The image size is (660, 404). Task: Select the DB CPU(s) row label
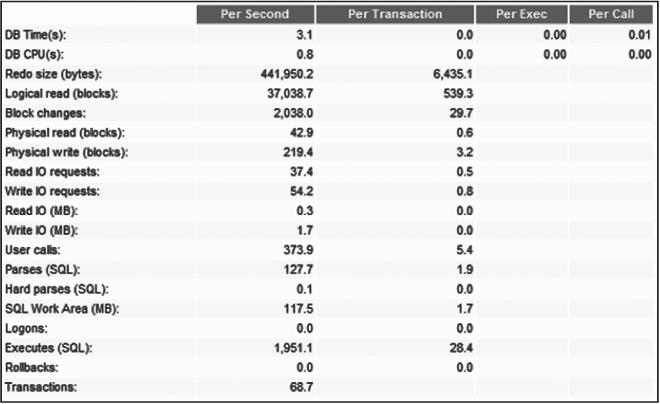35,55
